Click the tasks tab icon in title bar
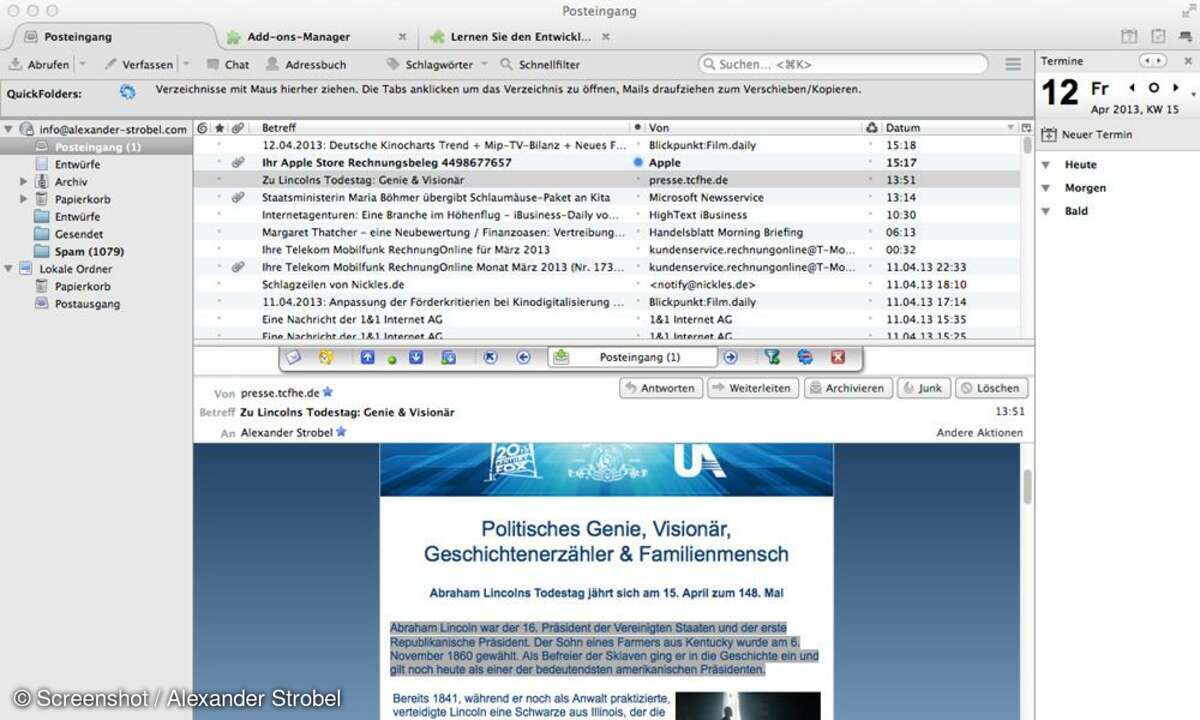This screenshot has width=1200, height=720. [1158, 37]
